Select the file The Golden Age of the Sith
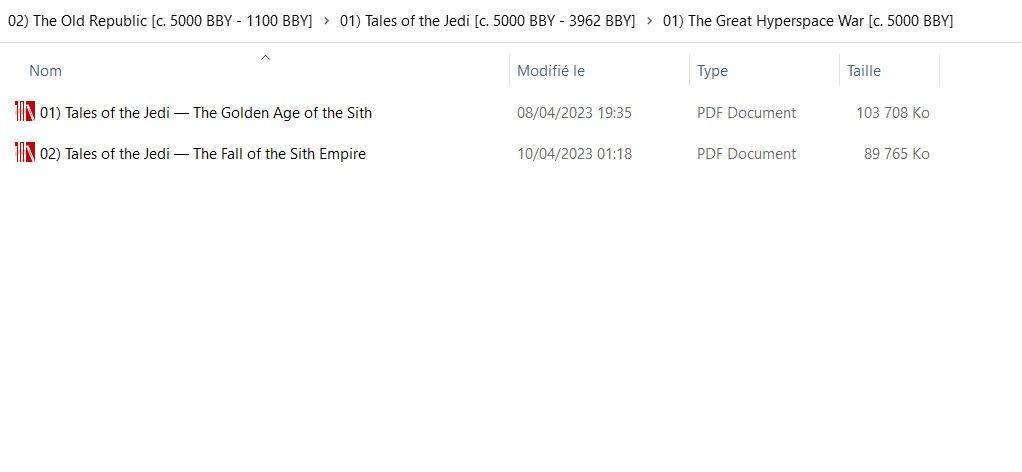Image resolution: width=1022 pixels, height=472 pixels. click(206, 113)
